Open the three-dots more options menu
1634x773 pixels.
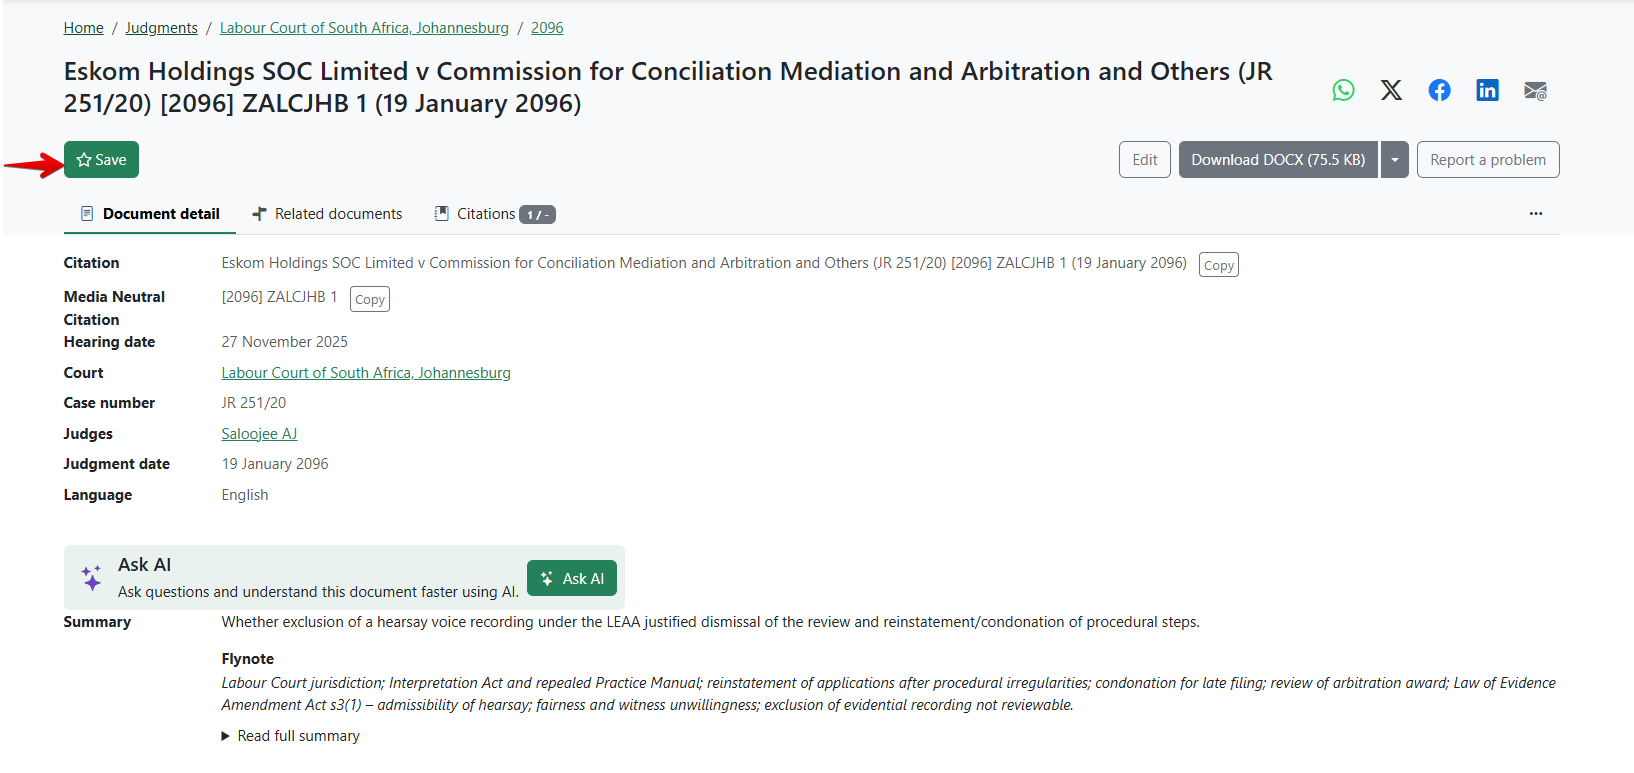click(1535, 213)
